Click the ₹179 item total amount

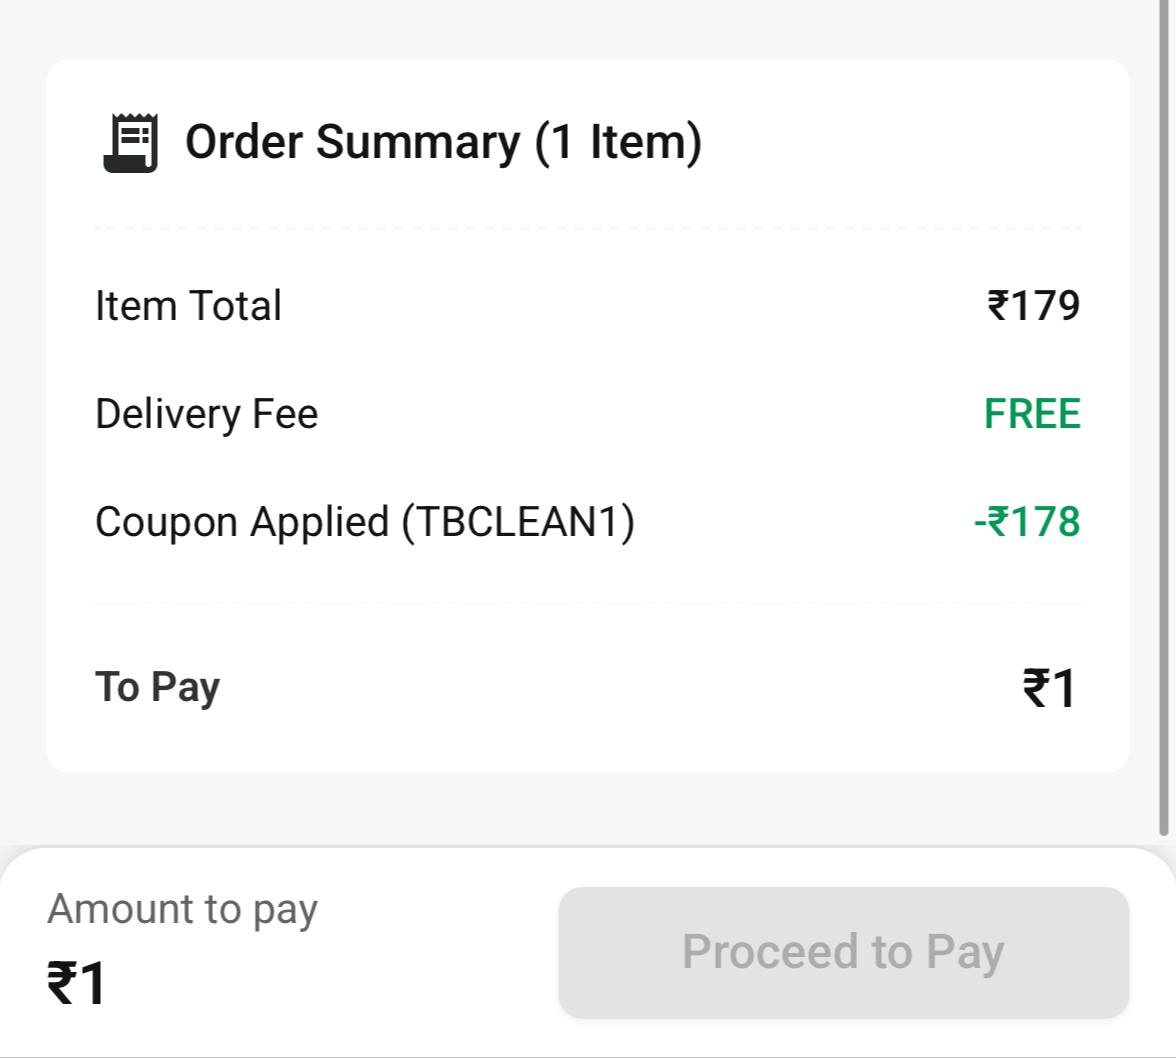(x=1033, y=306)
